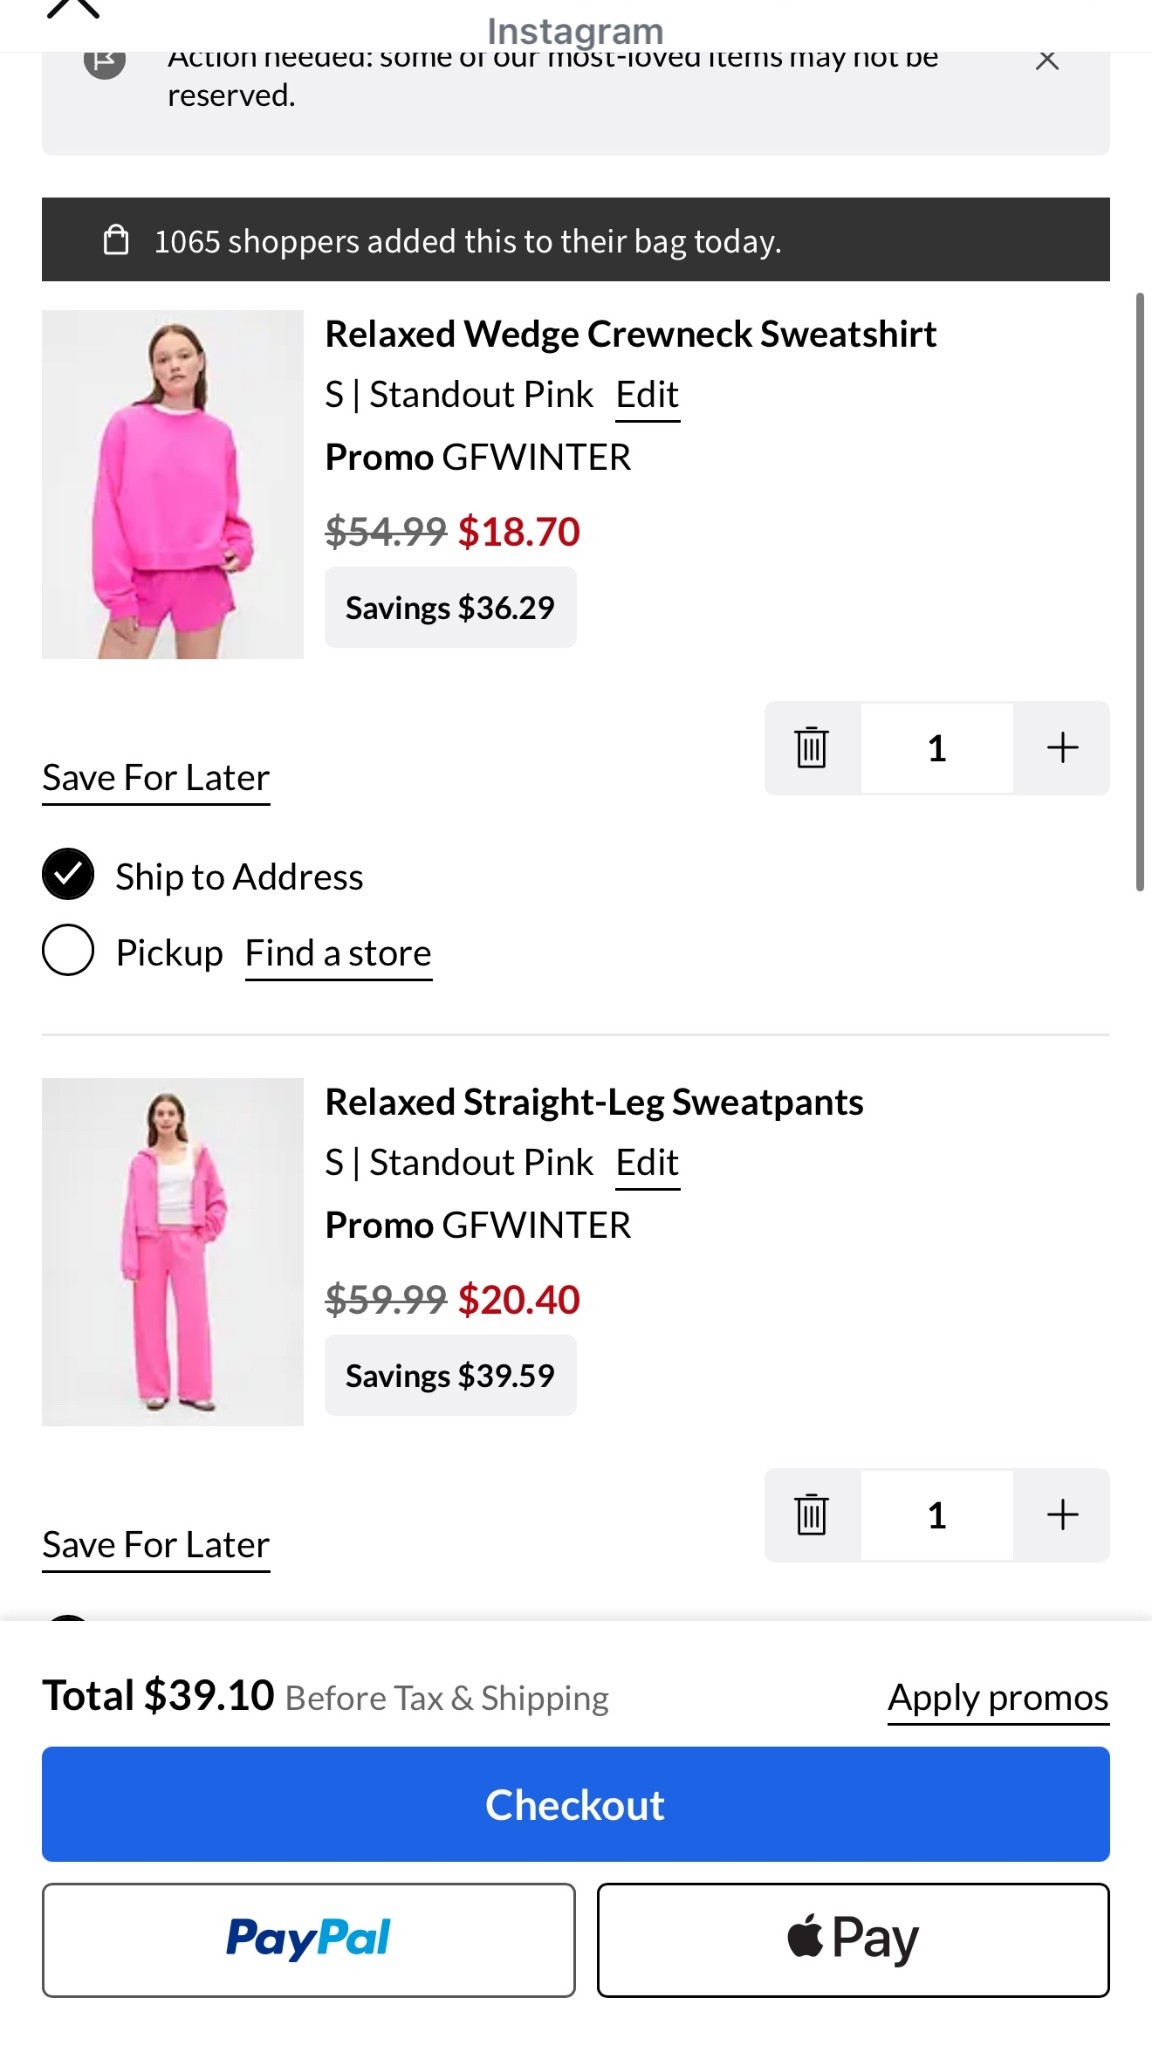Add one more Straight-Leg Sweatpants with plus
Image resolution: width=1152 pixels, height=2048 pixels.
[1062, 1515]
